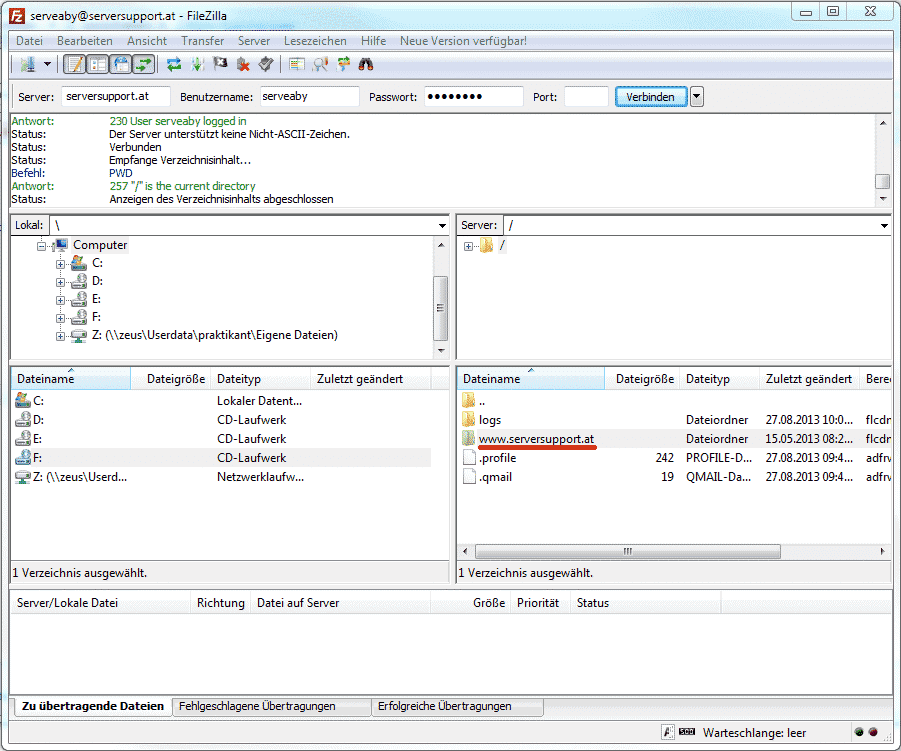Open the Lesezeichen menu
The height and width of the screenshot is (751, 901).
pyautogui.click(x=315, y=41)
